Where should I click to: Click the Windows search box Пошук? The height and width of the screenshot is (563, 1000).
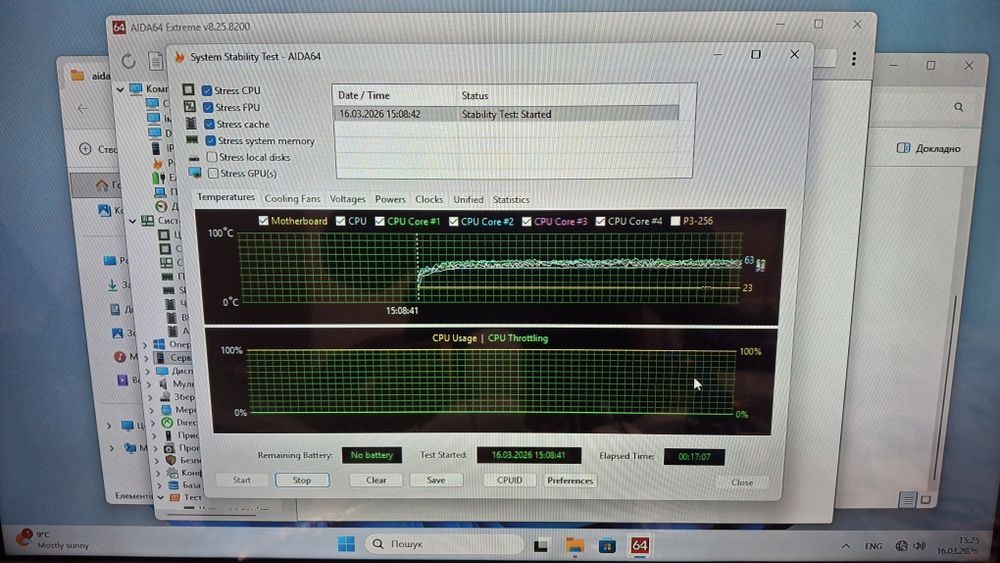(445, 544)
